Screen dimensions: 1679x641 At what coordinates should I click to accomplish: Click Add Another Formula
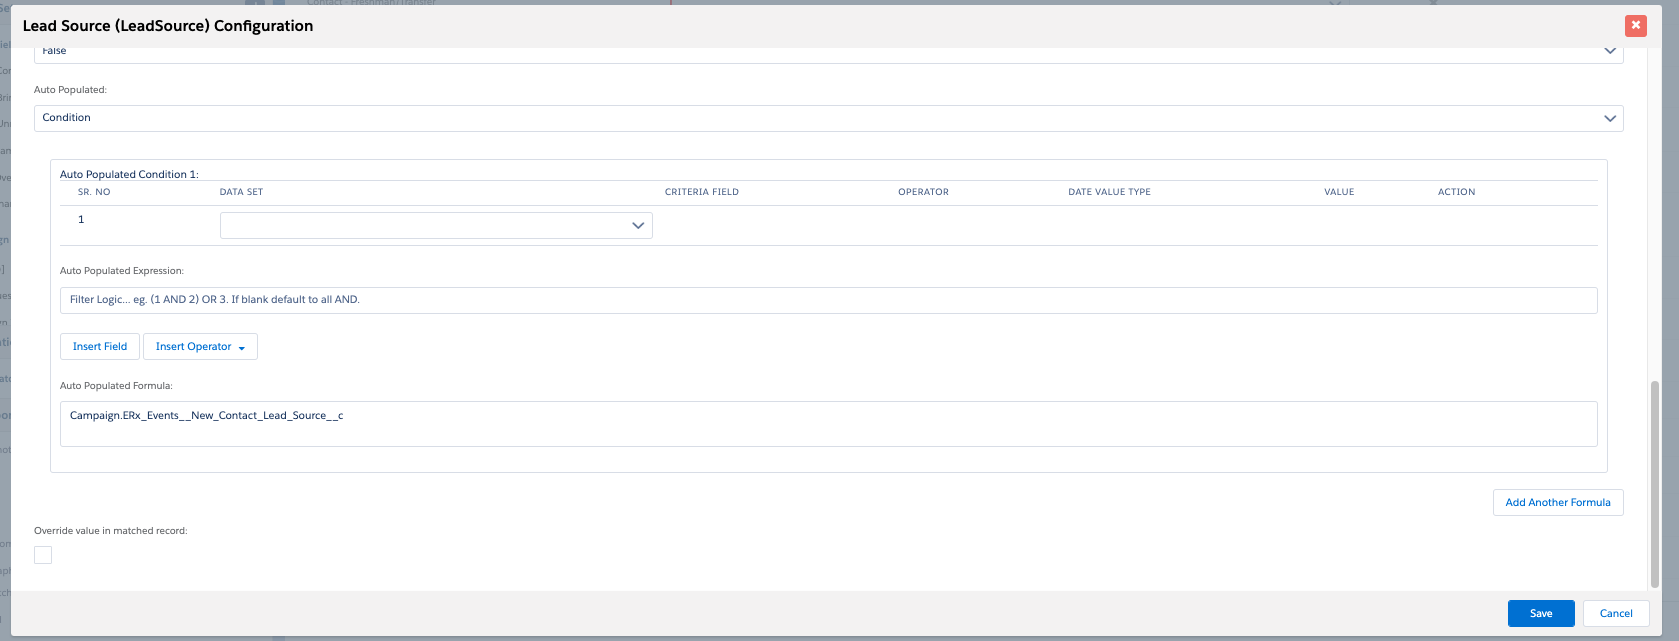coord(1557,503)
